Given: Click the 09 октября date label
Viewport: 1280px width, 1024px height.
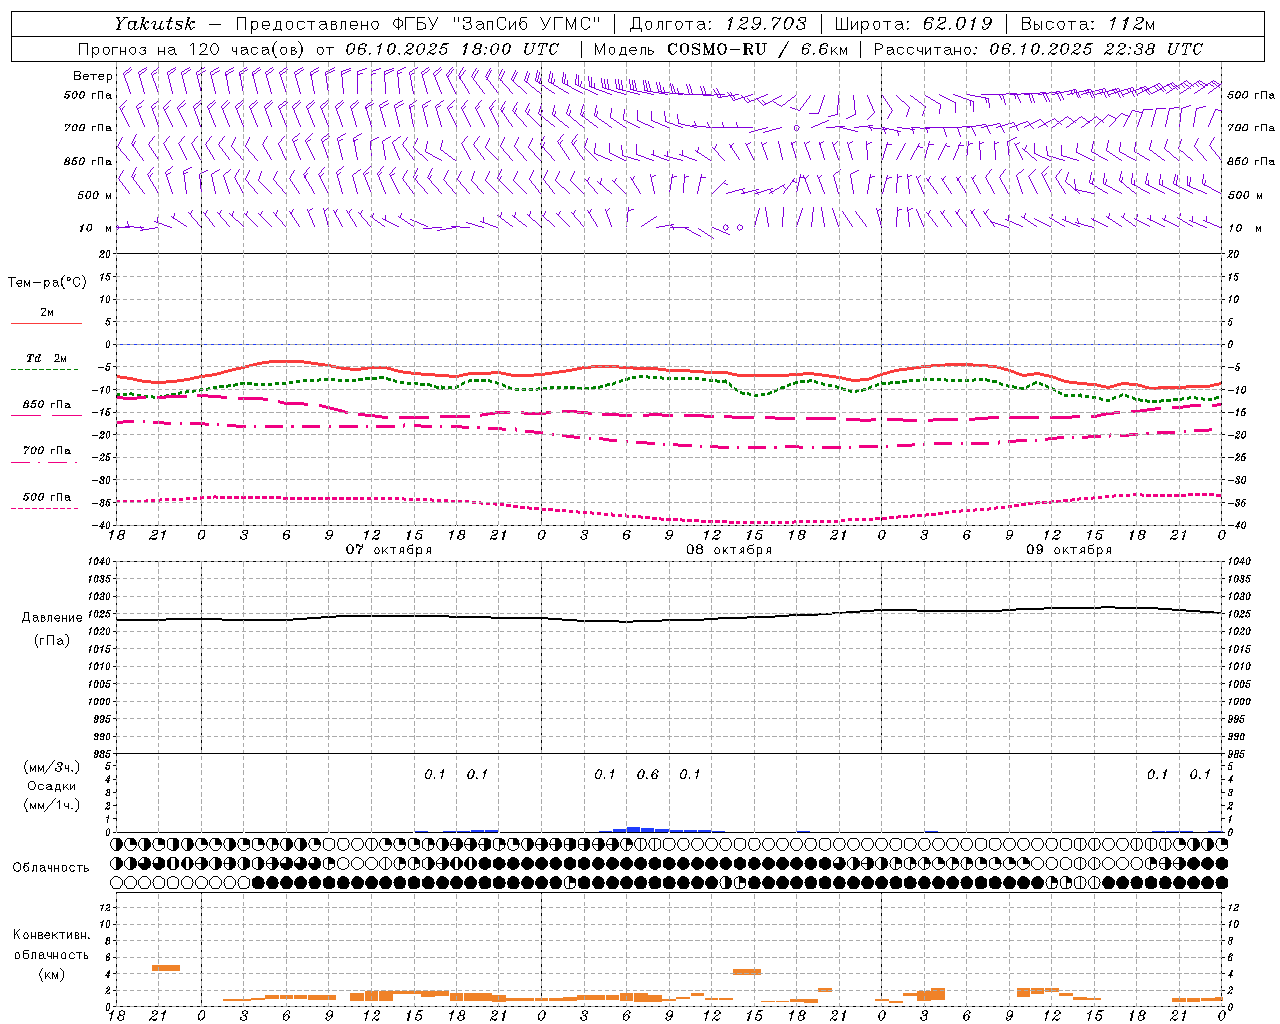Looking at the screenshot, I should (1069, 550).
